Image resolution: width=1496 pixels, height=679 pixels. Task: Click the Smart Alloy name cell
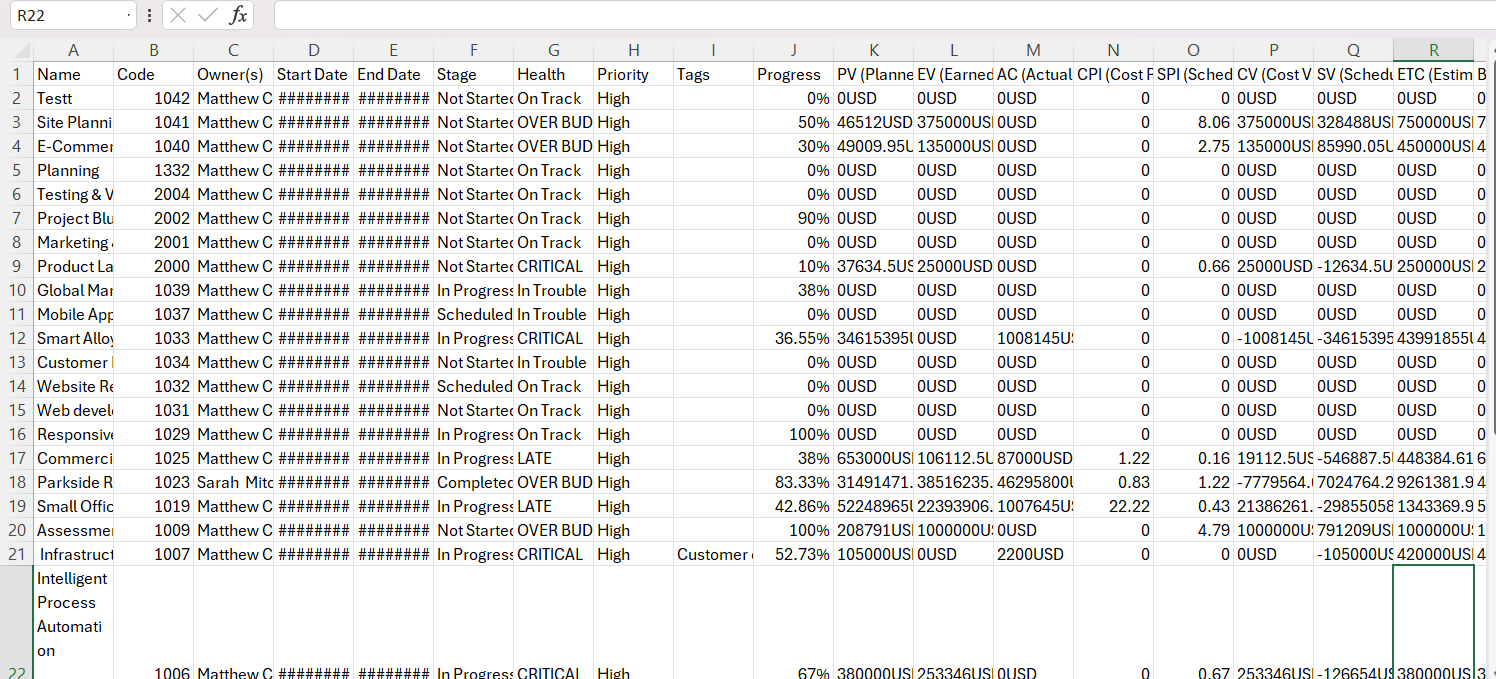coord(73,338)
